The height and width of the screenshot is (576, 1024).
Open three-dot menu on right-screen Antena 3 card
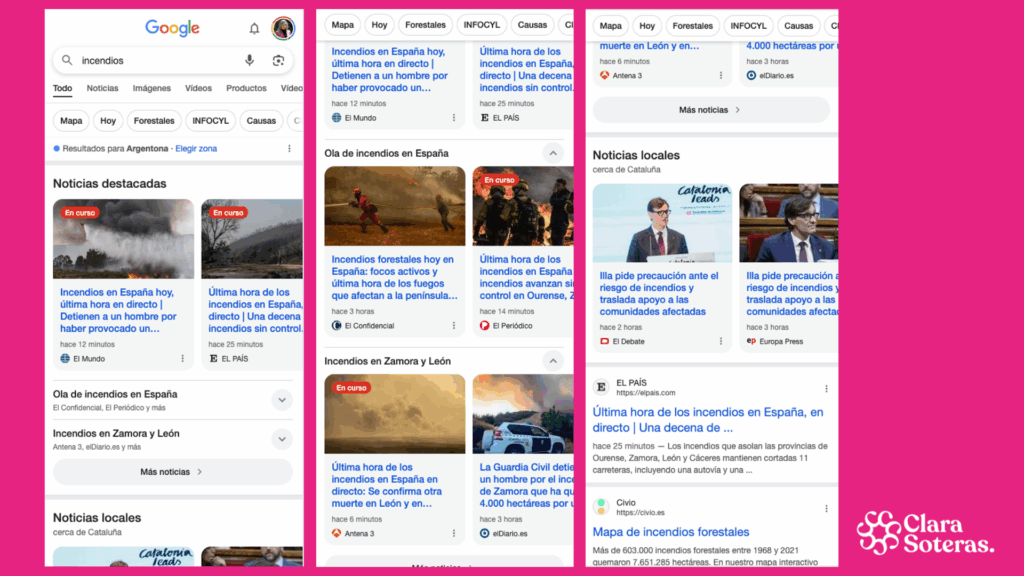[721, 75]
